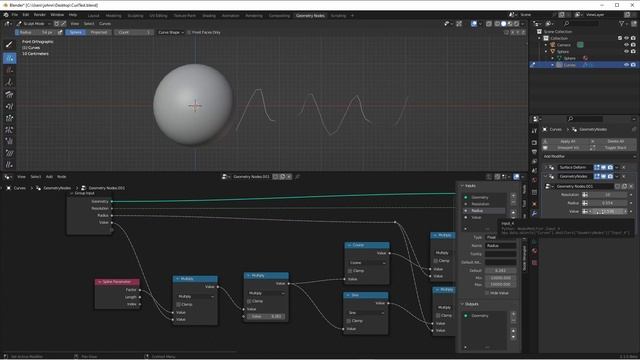The image size is (640, 360).
Task: Click the Delete All button
Action: [x=613, y=141]
